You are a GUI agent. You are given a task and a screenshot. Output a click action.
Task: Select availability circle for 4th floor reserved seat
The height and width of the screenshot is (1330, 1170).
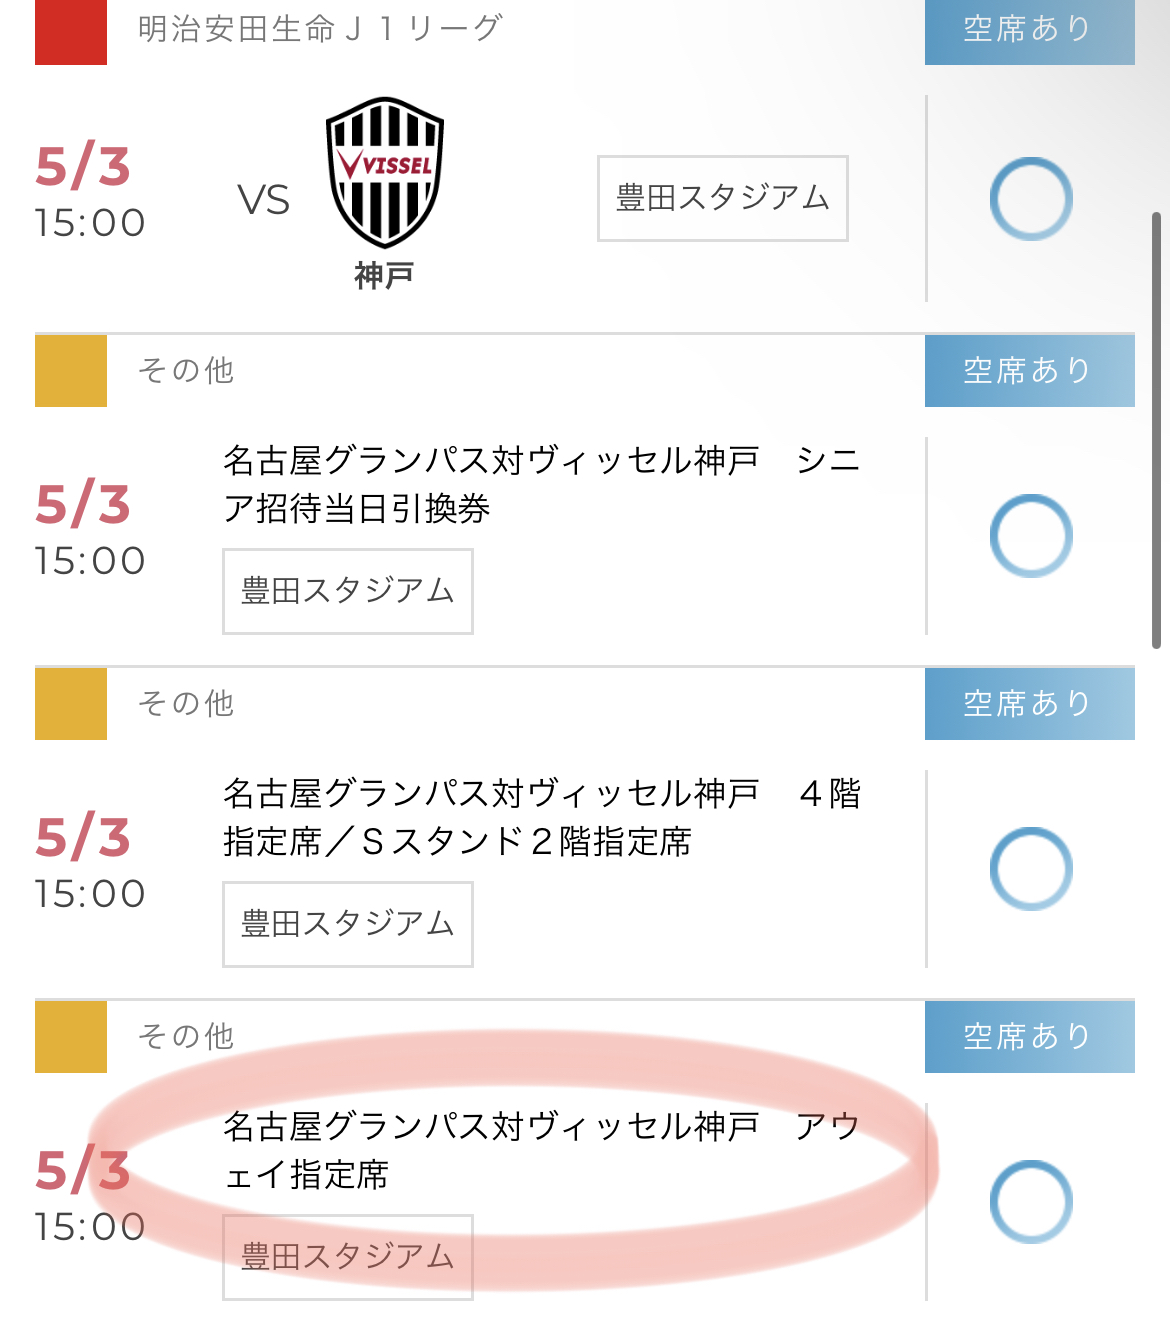point(1031,869)
